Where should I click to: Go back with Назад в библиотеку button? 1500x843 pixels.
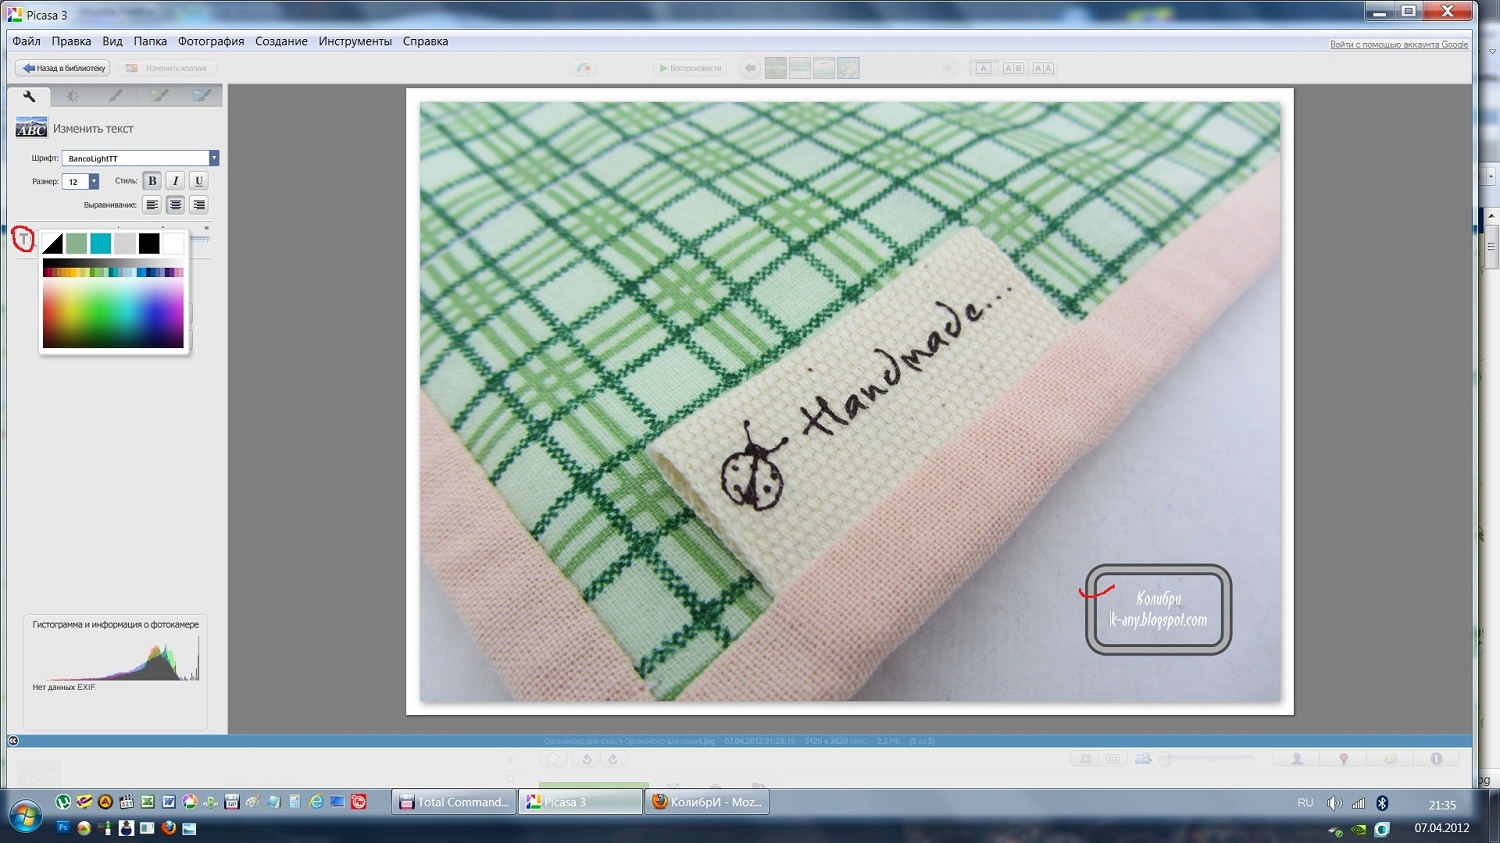[63, 68]
